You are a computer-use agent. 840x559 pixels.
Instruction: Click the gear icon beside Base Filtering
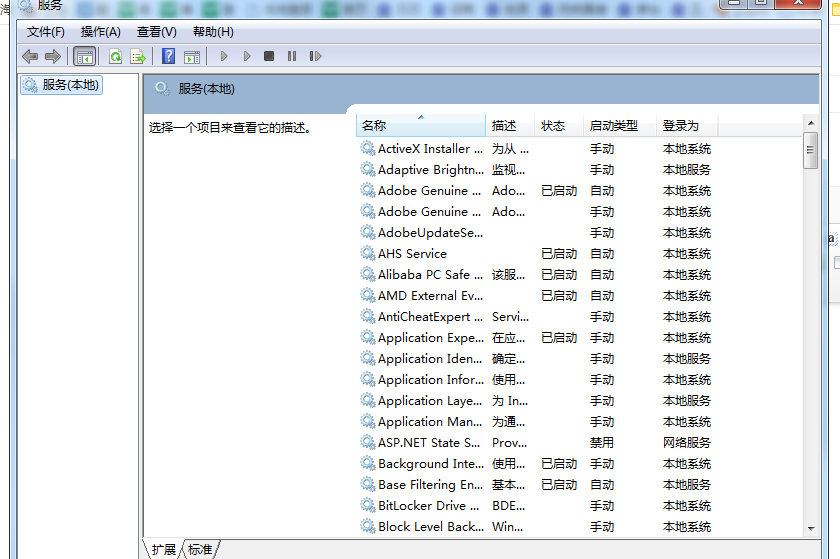tap(368, 485)
